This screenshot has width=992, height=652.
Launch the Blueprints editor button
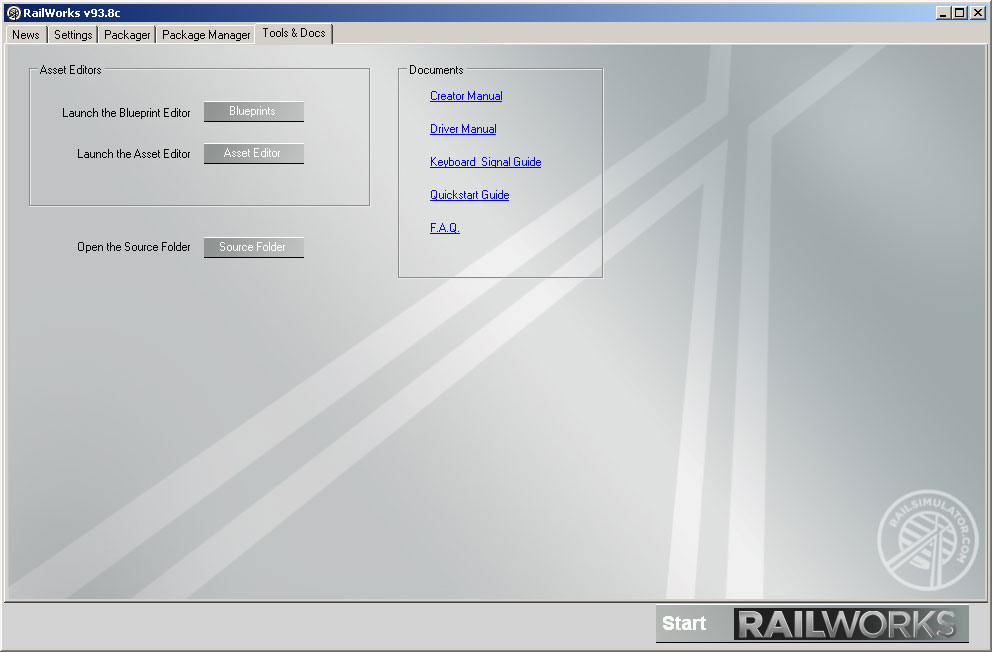pyautogui.click(x=253, y=112)
